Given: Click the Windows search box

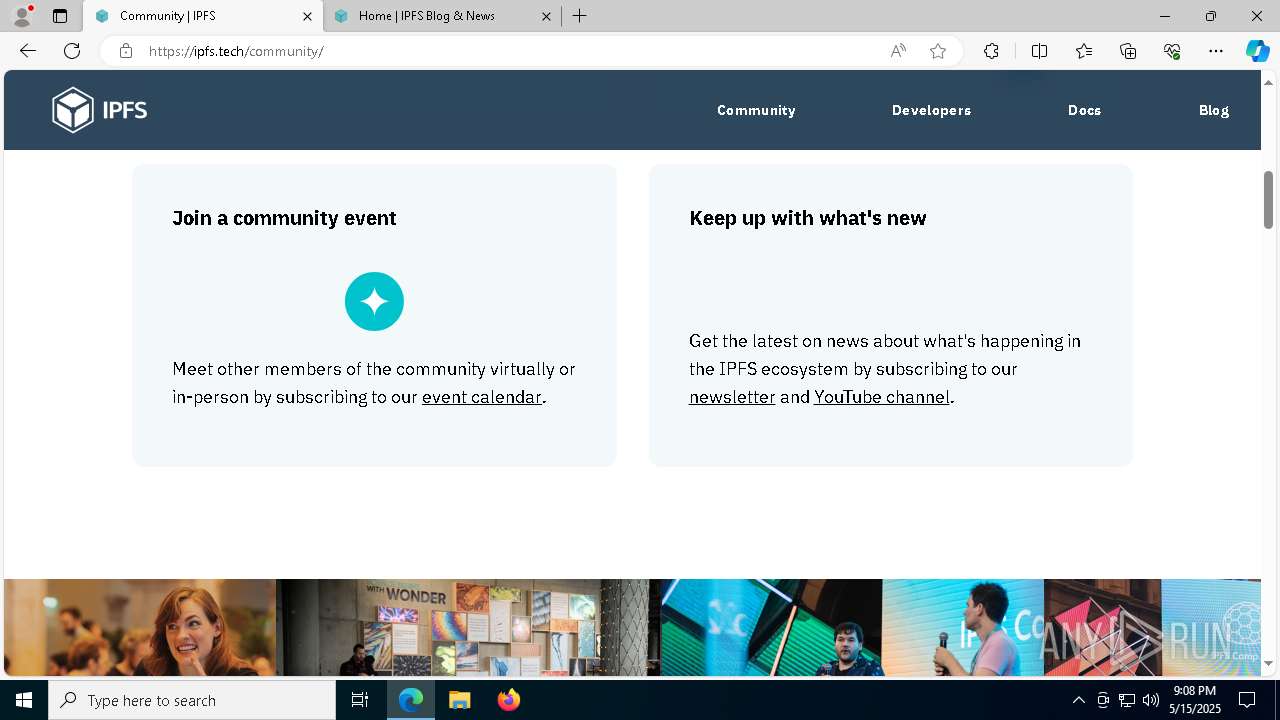Looking at the screenshot, I should click(192, 700).
